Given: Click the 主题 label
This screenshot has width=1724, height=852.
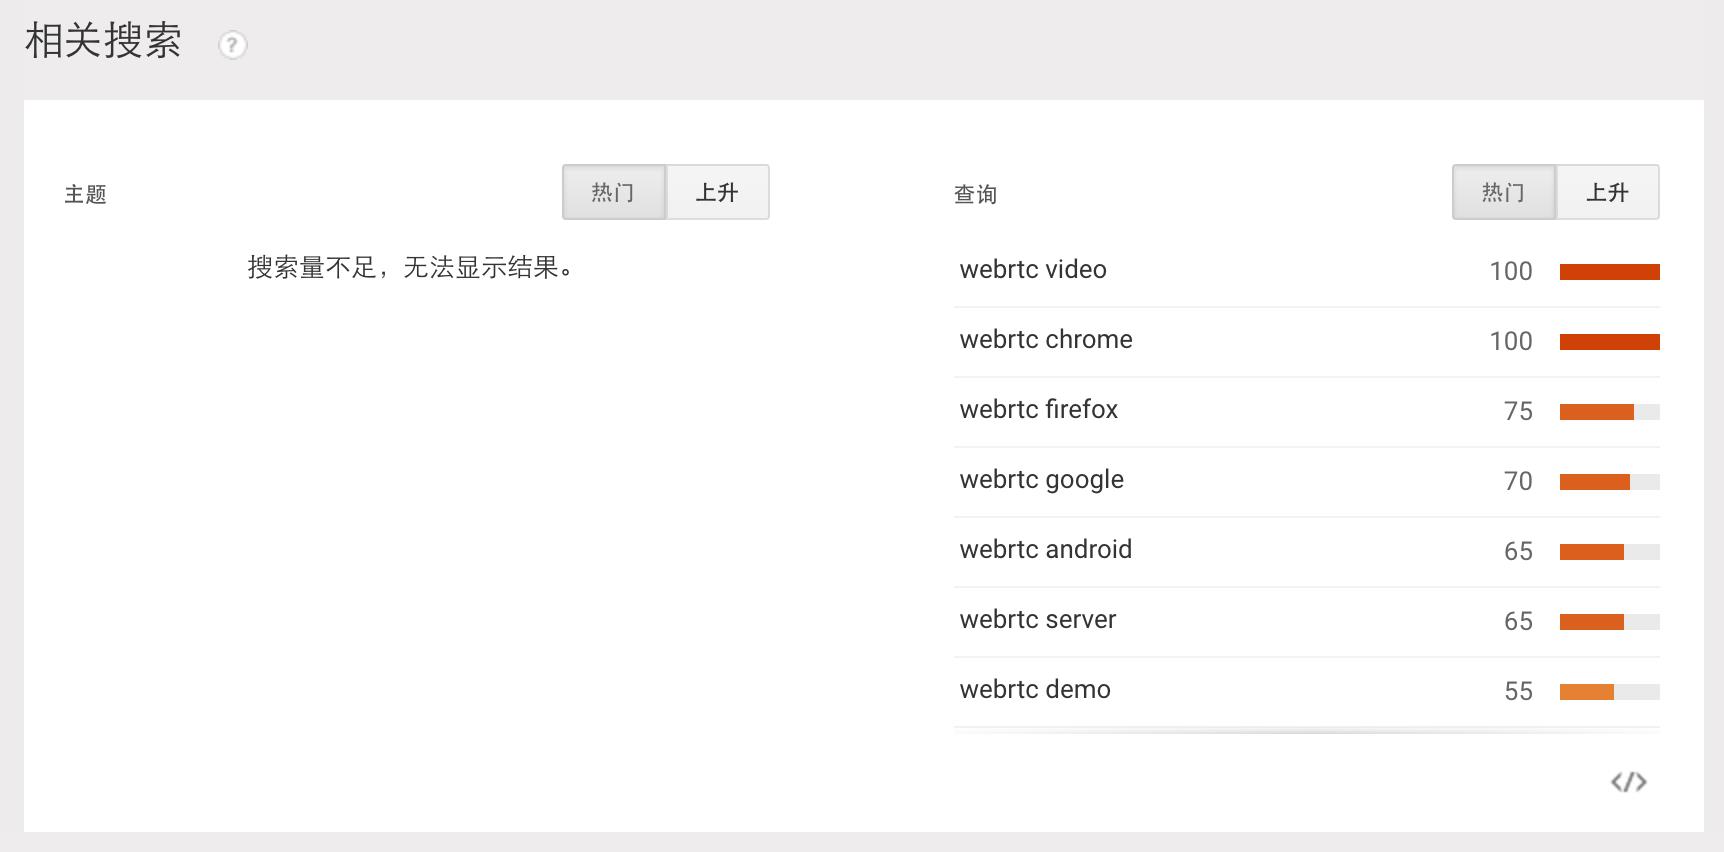Looking at the screenshot, I should pyautogui.click(x=86, y=194).
